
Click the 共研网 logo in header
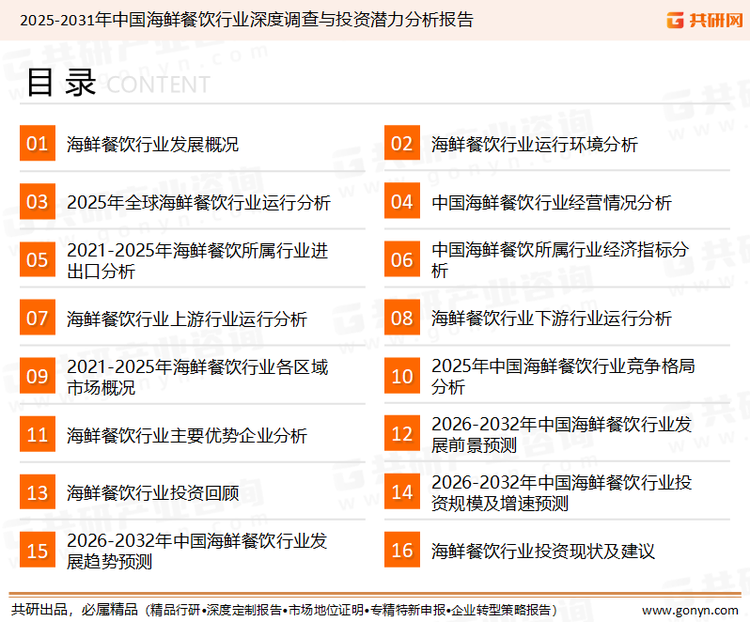pyautogui.click(x=705, y=20)
